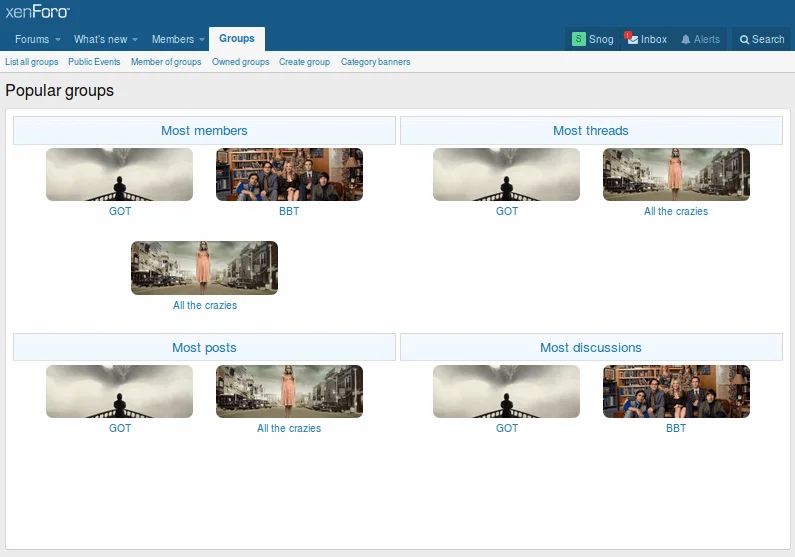Expand the What's new dropdown arrow

click(135, 40)
